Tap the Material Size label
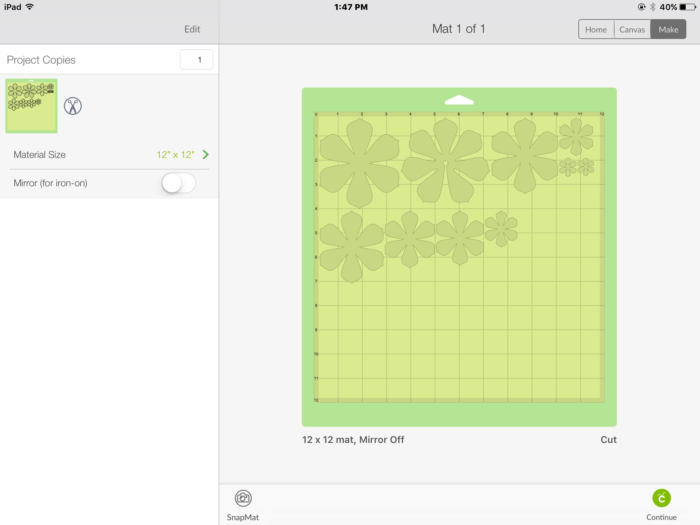This screenshot has width=700, height=525. click(x=39, y=154)
